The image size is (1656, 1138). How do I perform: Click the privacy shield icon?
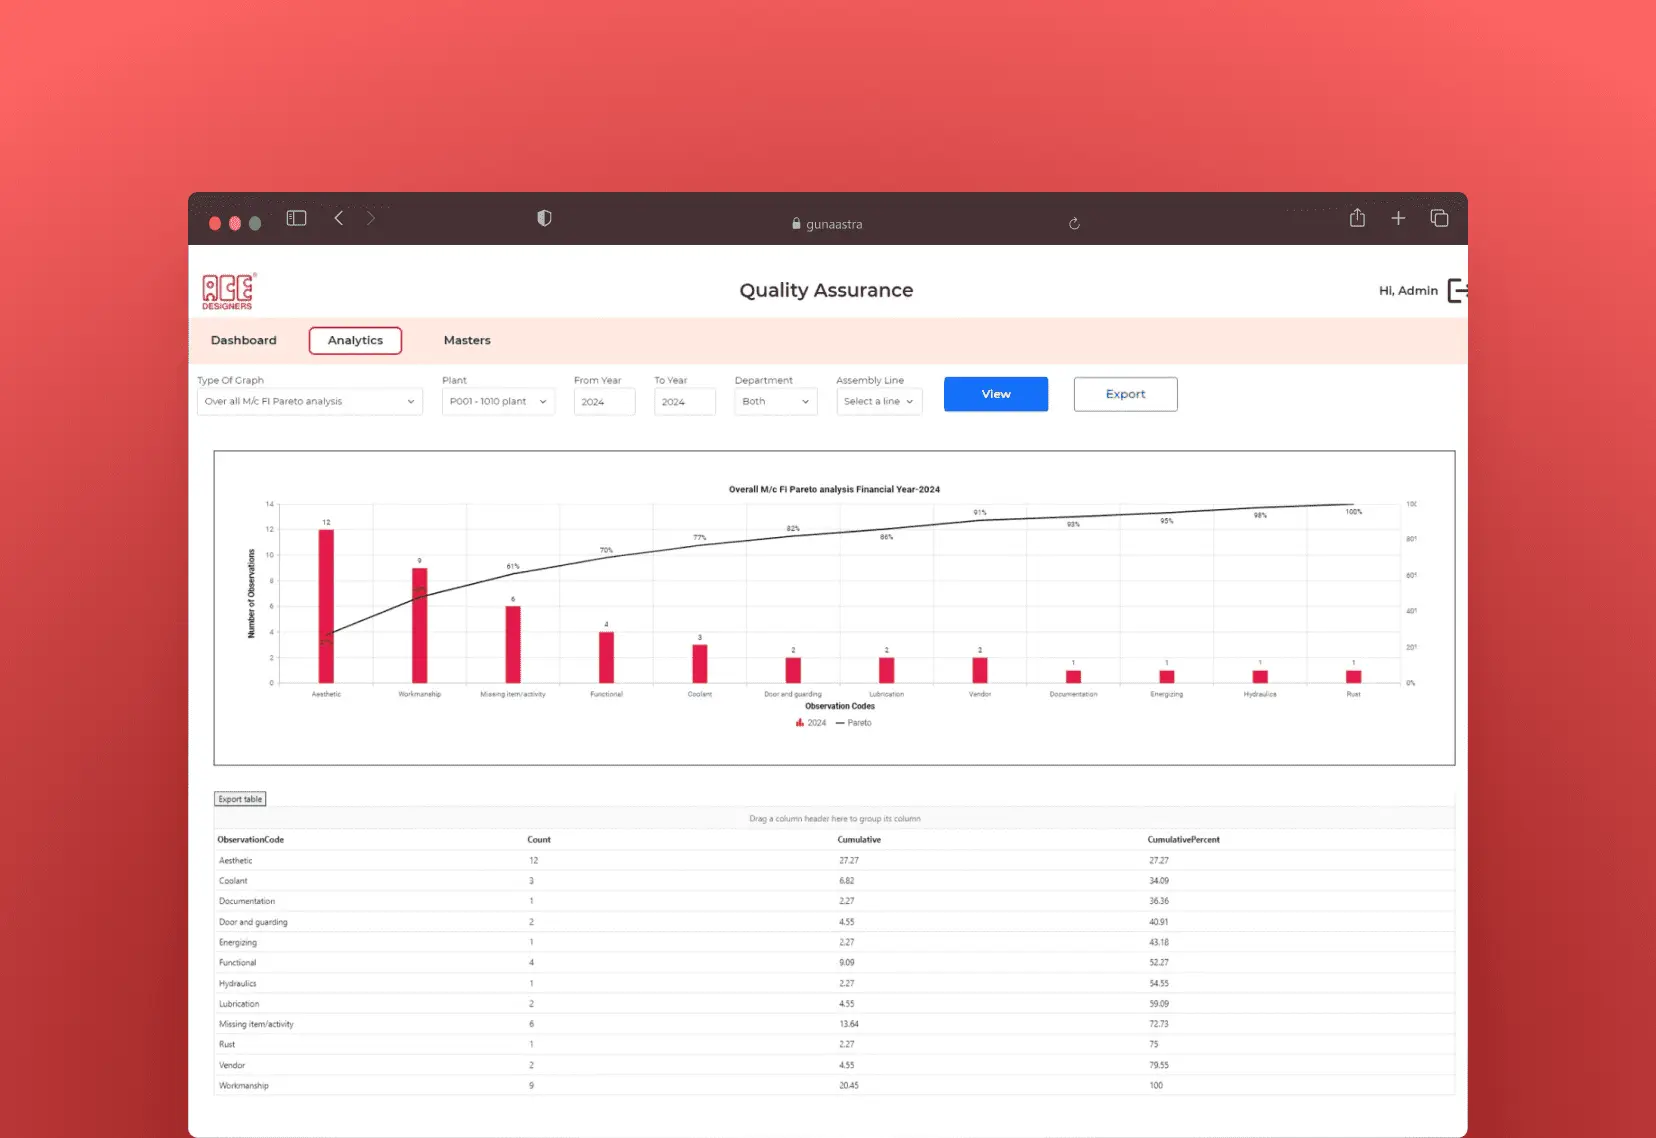[x=544, y=218]
